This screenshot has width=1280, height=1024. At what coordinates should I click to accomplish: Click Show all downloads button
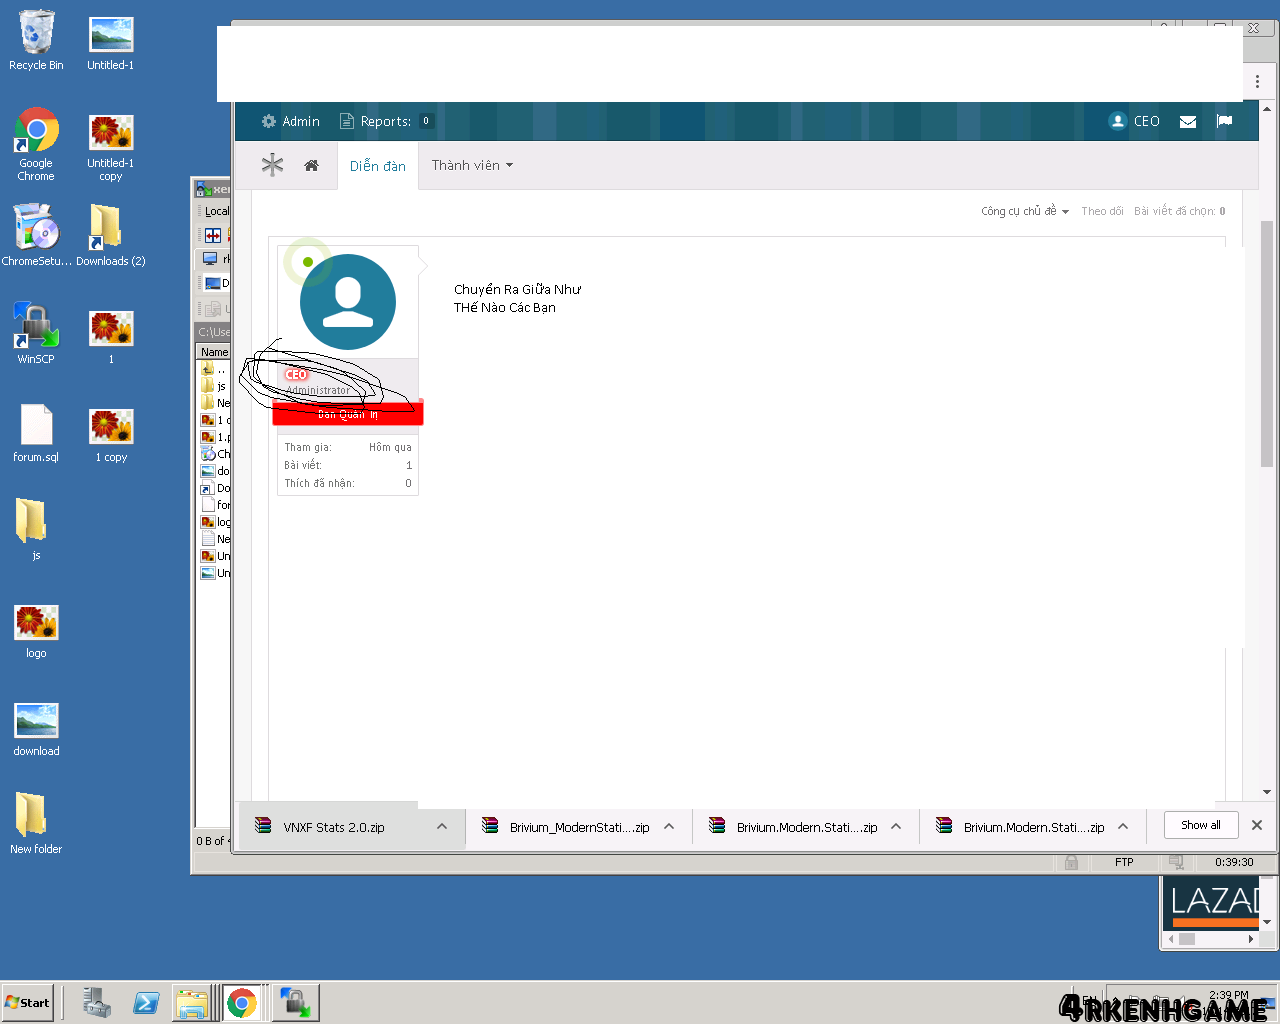coord(1200,825)
